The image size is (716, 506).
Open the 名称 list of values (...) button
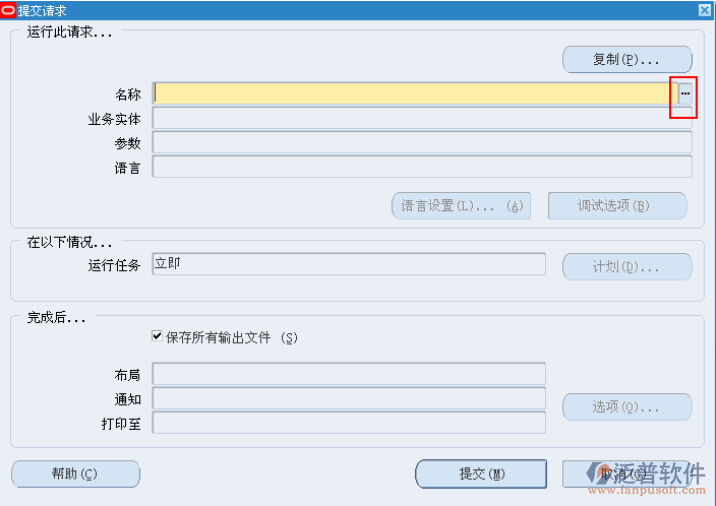tap(685, 93)
